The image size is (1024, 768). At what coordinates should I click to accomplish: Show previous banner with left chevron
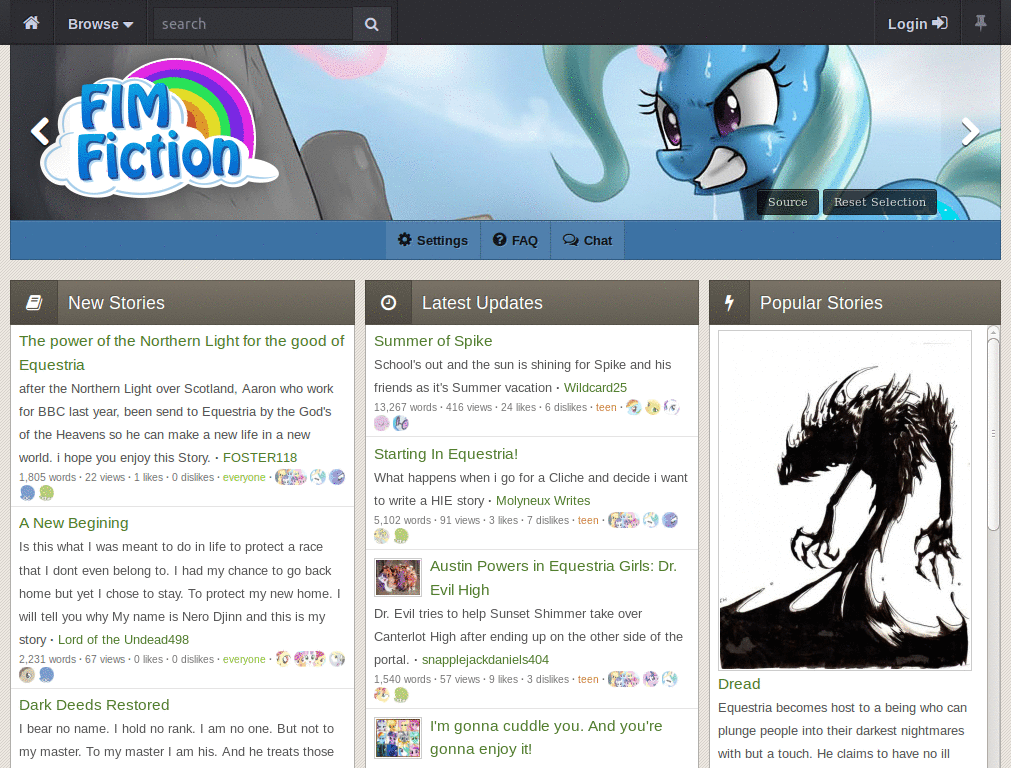click(x=40, y=131)
